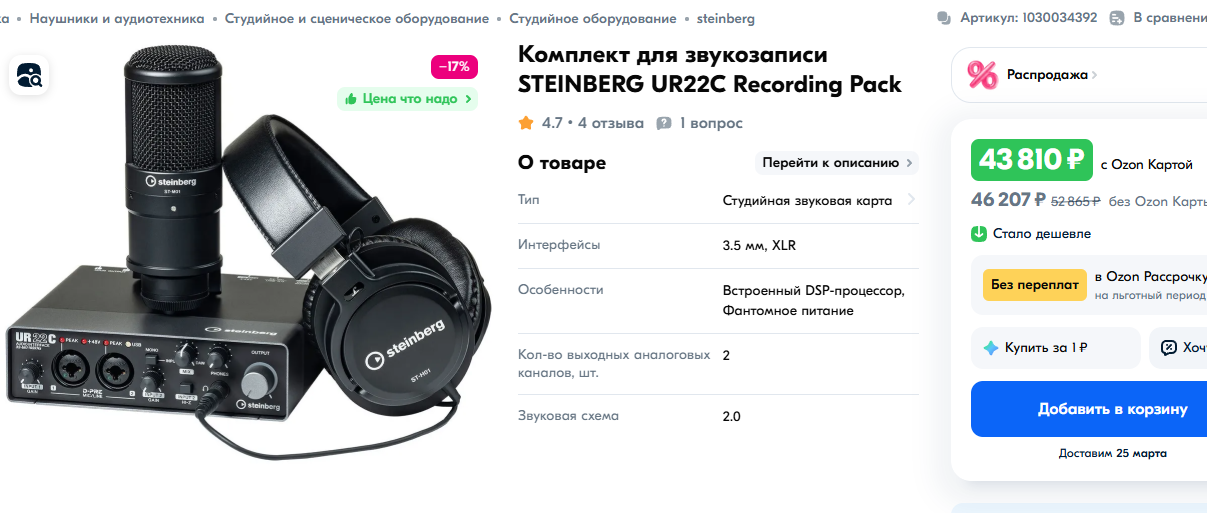
Task: Open the image search icon on the photo
Action: (30, 74)
